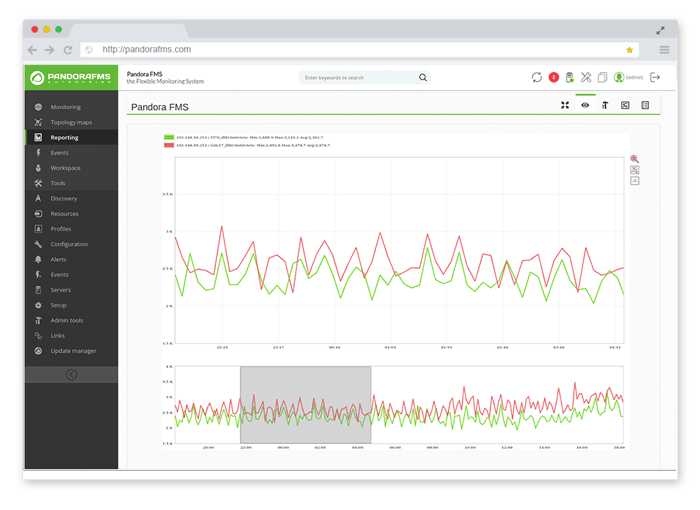The height and width of the screenshot is (510, 700).
Task: Click the chart image export icon
Action: click(x=634, y=181)
